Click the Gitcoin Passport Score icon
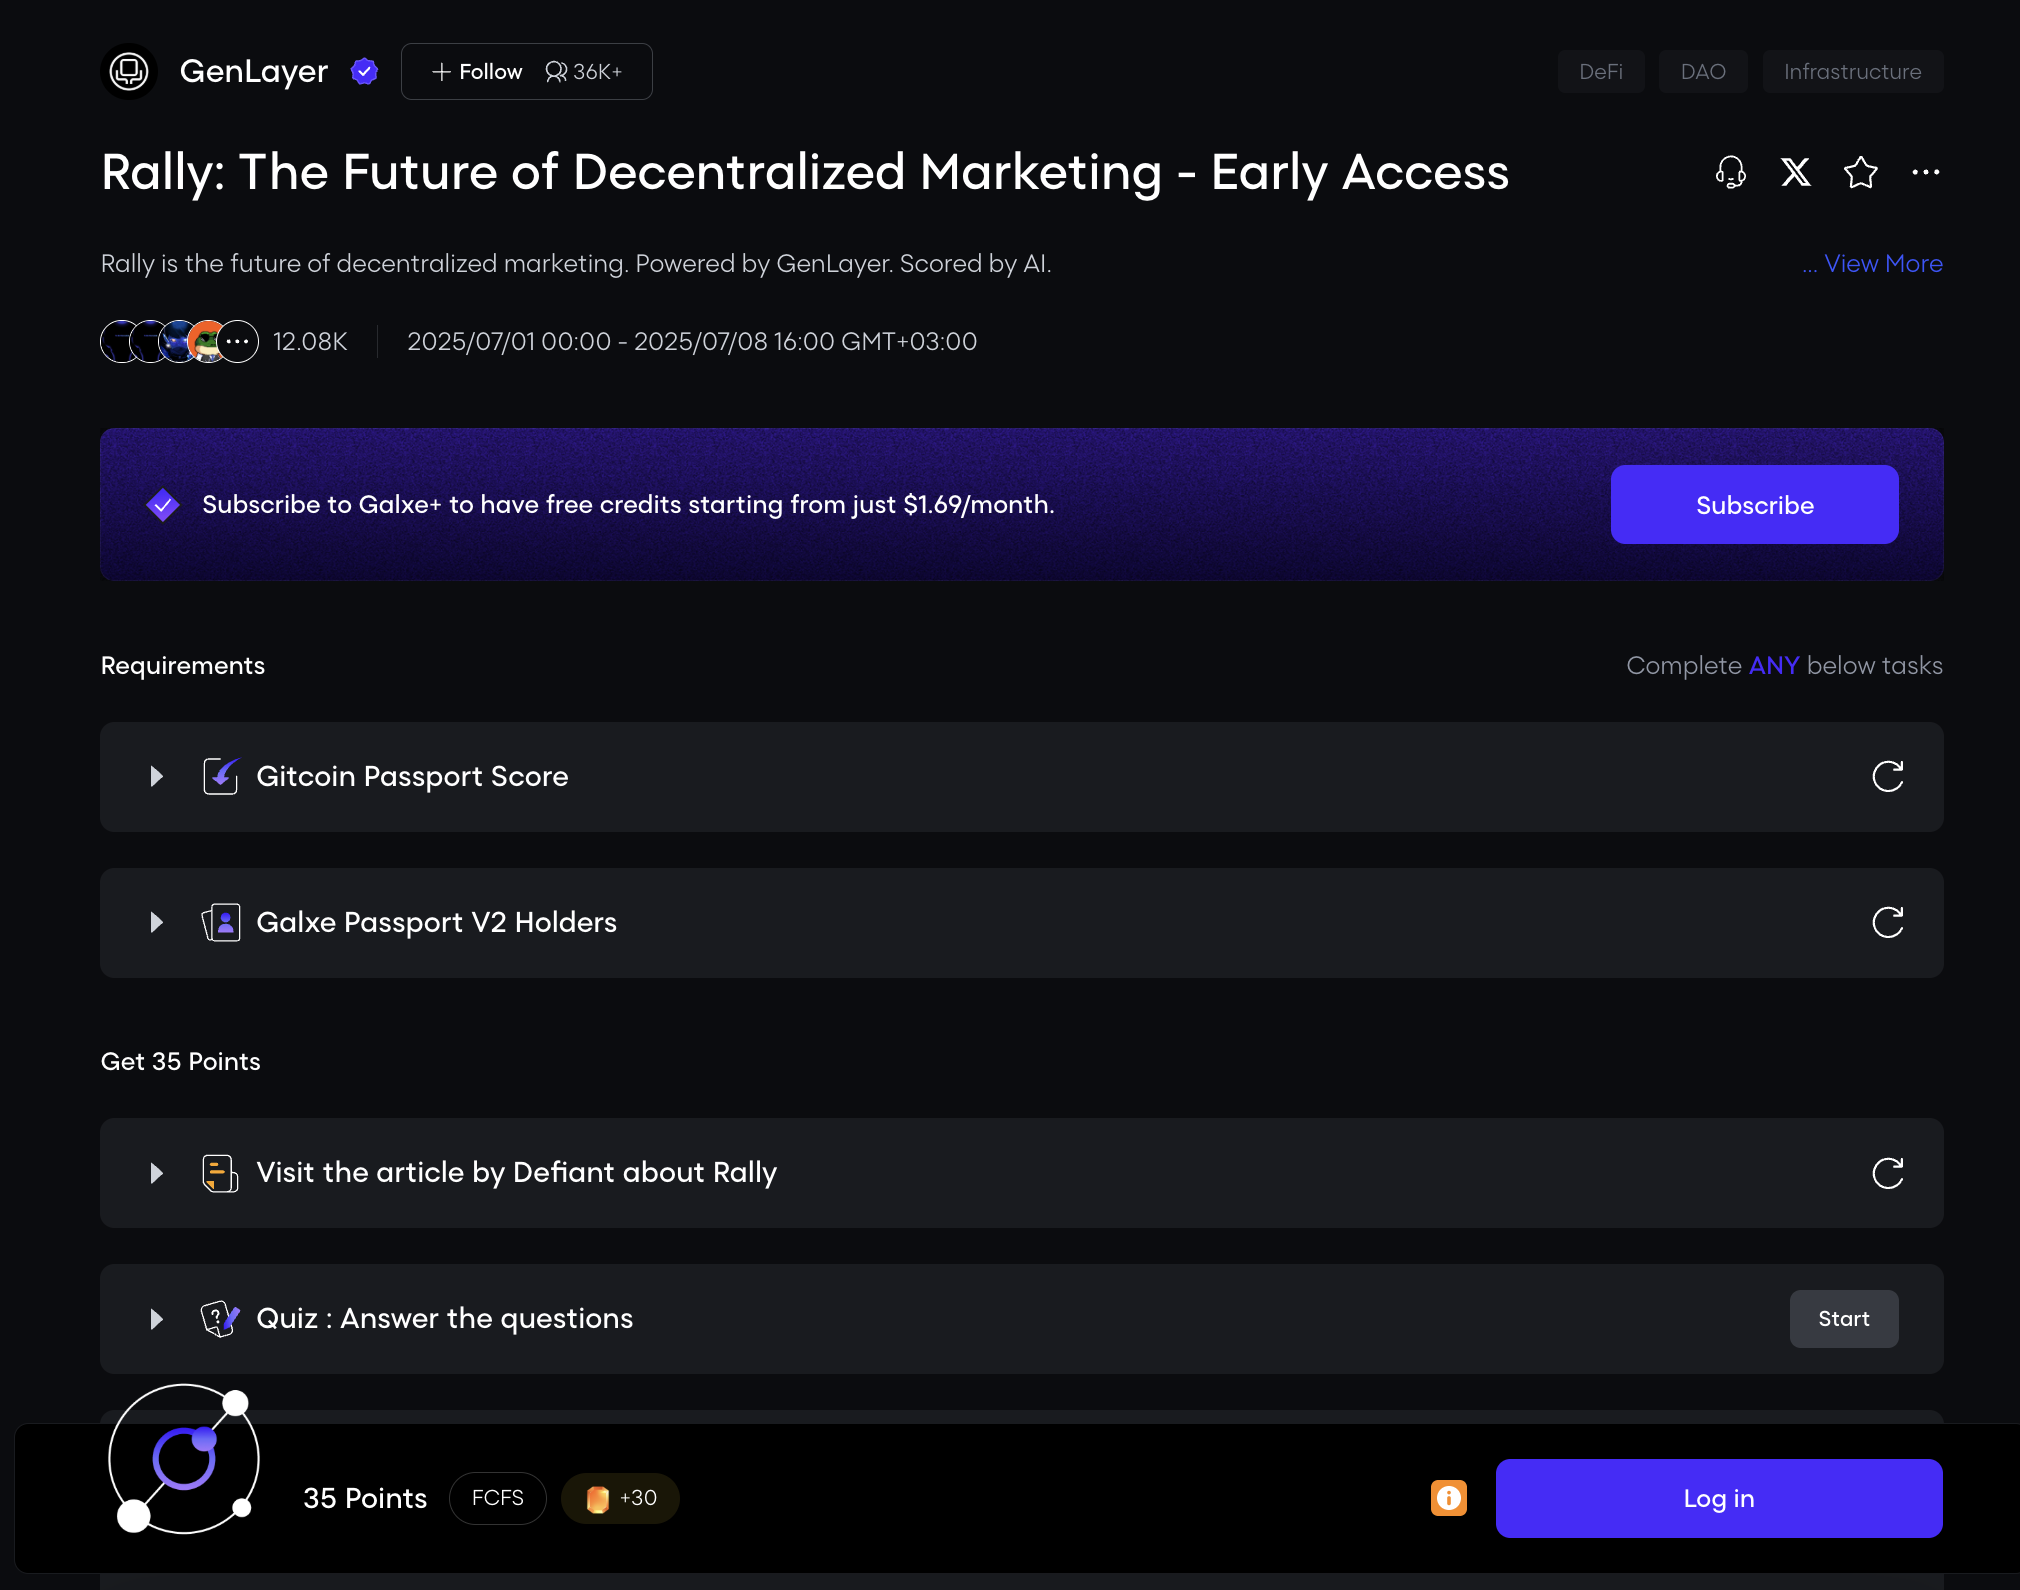This screenshot has height=1590, width=2020. point(221,776)
